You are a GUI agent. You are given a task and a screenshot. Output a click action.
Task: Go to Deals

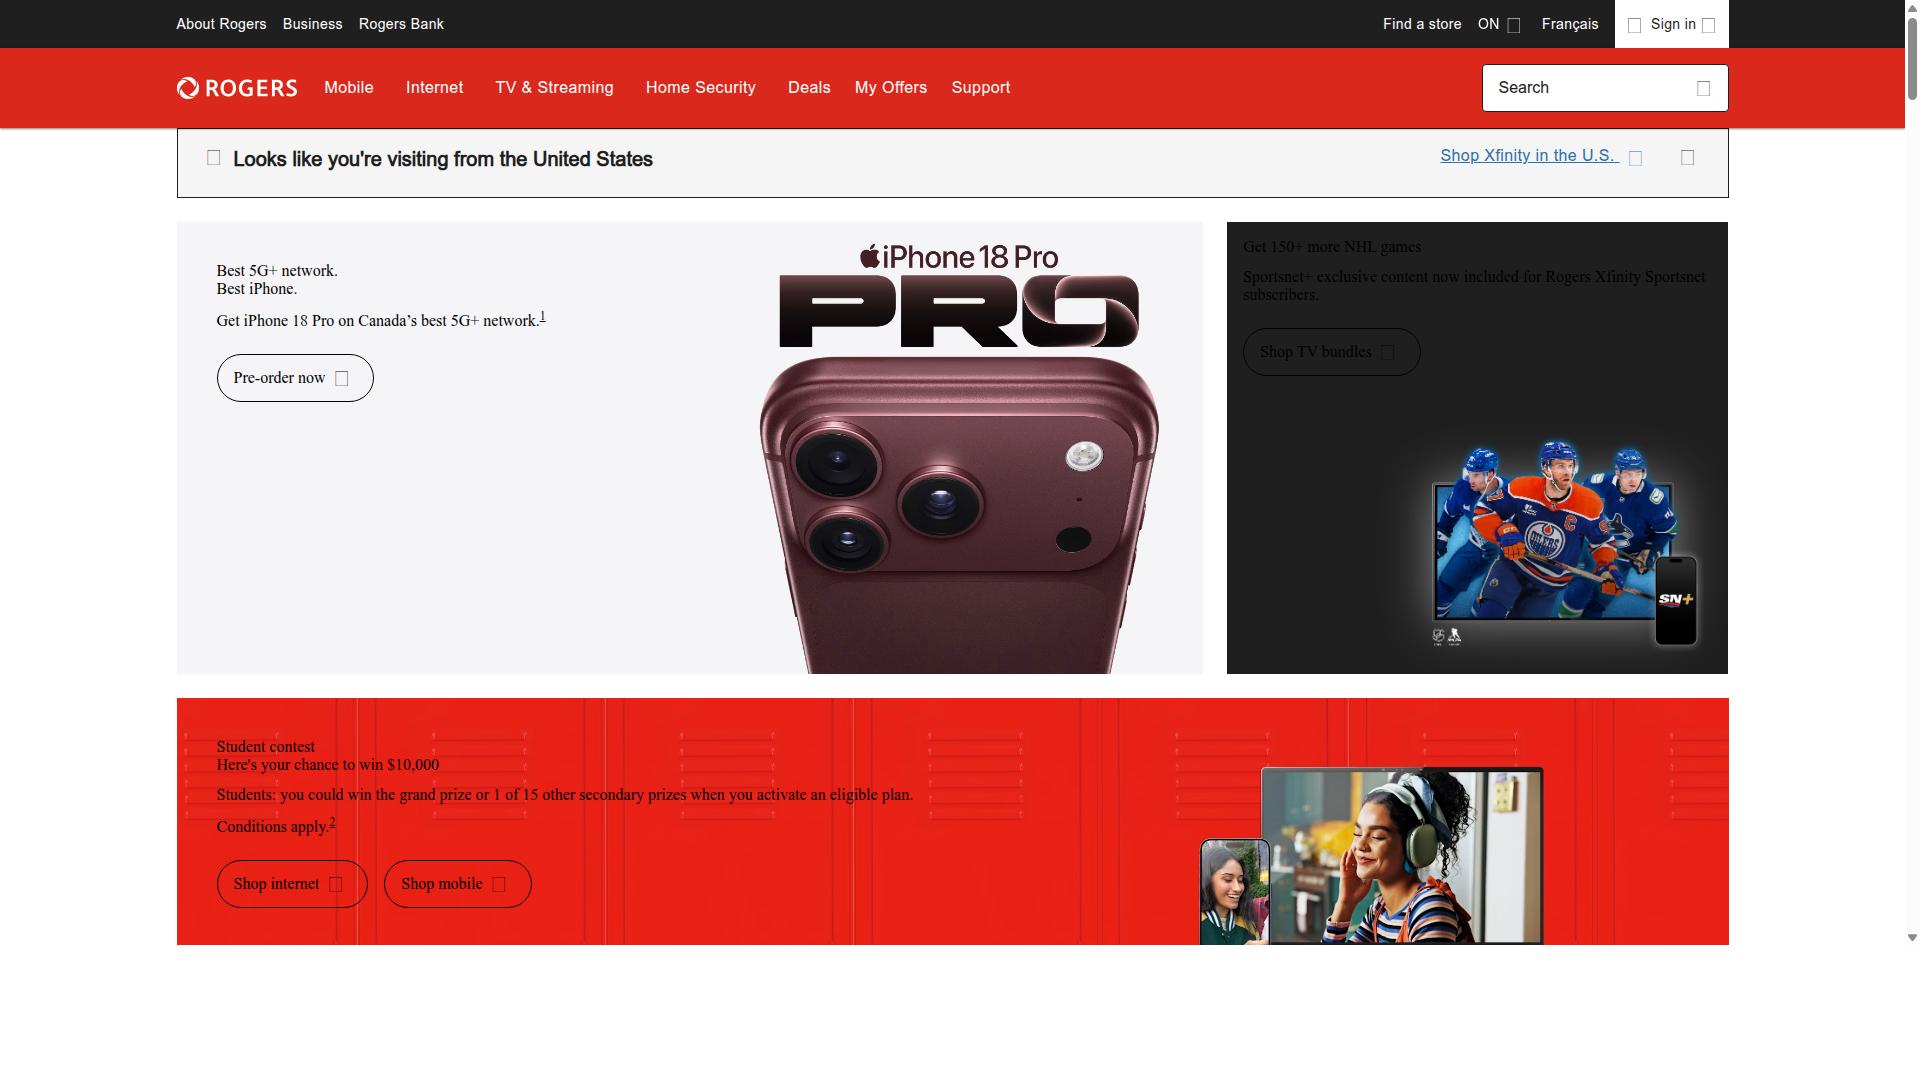[809, 88]
